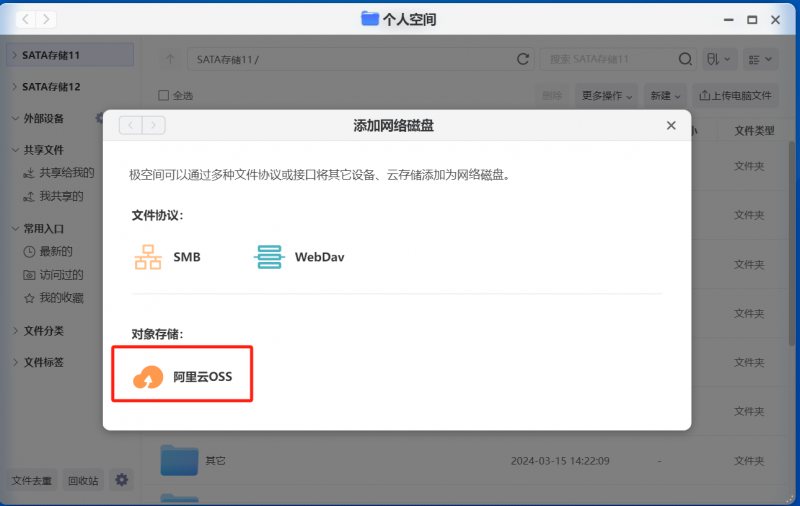The height and width of the screenshot is (506, 800).
Task: Expand the 文件标签 section
Action: pos(15,362)
